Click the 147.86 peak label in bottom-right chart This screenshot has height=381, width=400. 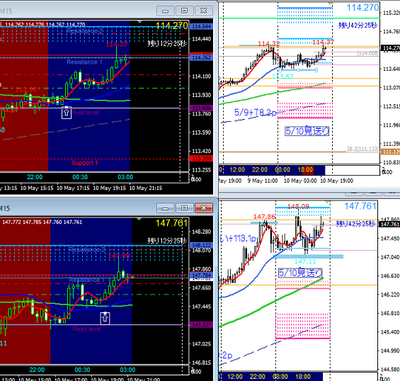click(264, 217)
